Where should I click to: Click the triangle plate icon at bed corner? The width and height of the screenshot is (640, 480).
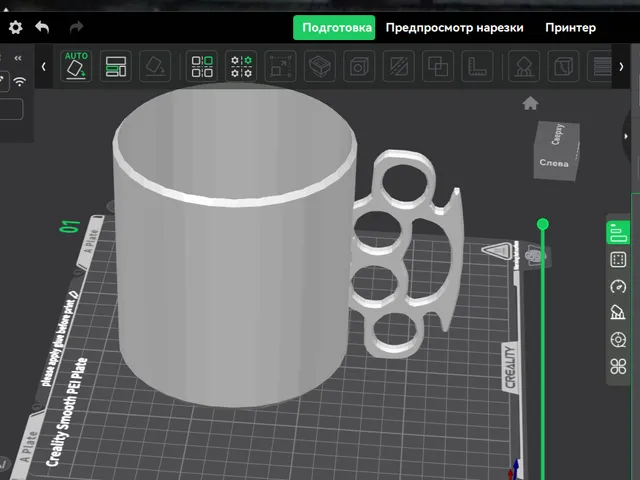tap(498, 251)
